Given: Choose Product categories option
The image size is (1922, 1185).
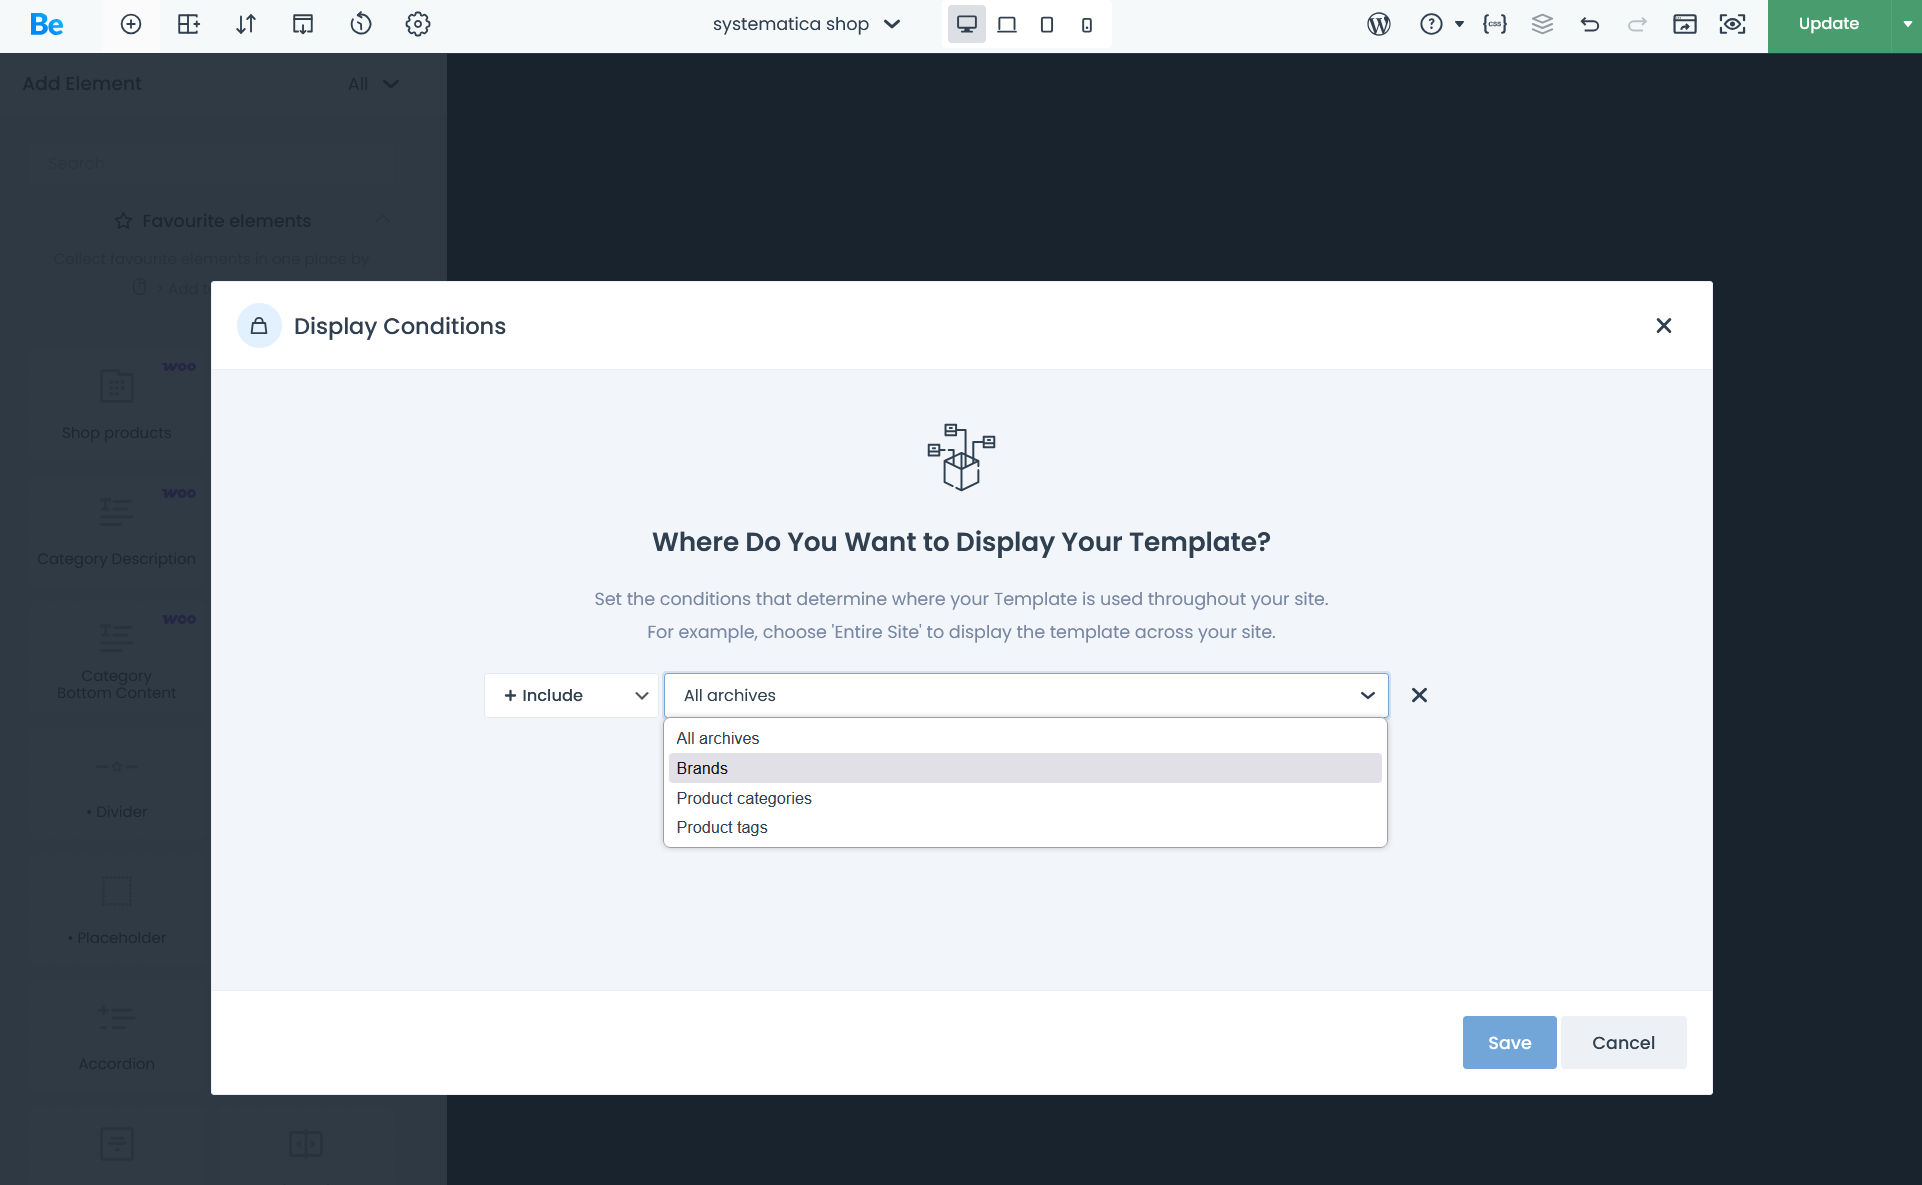Looking at the screenshot, I should 744,798.
